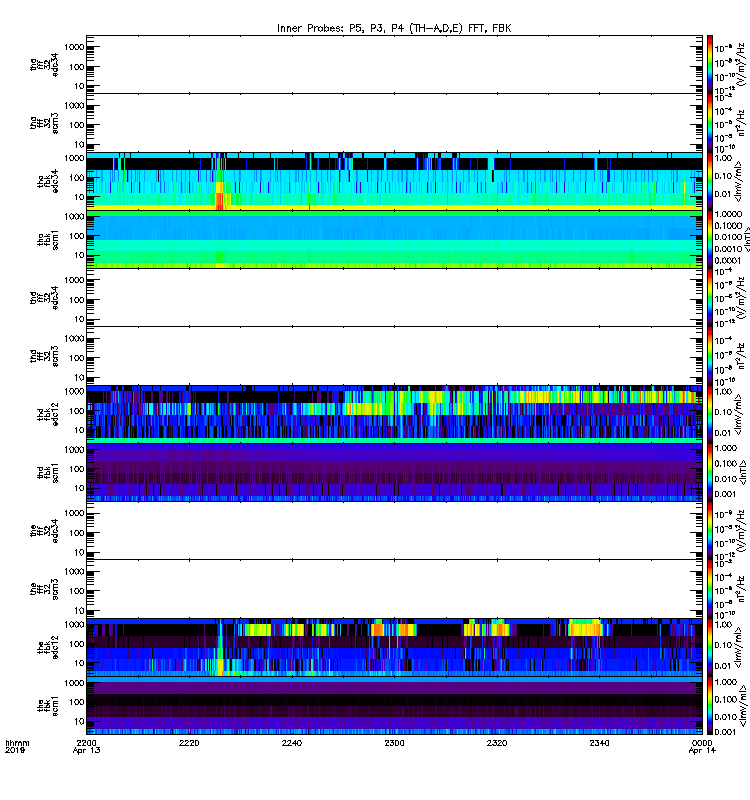The height and width of the screenshot is (800, 750).
Task: Click the "tha fbk scm1" panel label
Action: click(x=48, y=240)
